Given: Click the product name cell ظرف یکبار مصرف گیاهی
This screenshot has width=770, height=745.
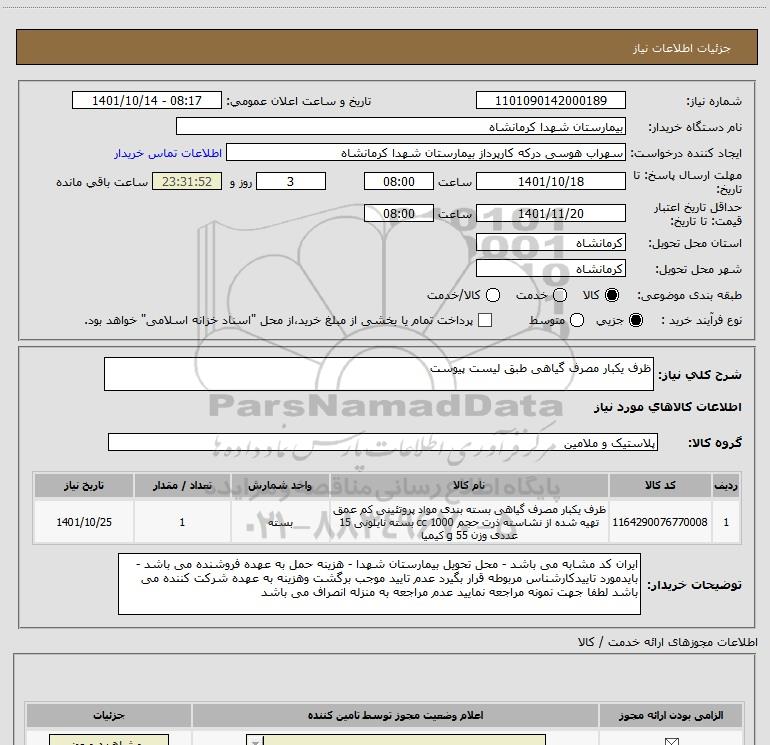Looking at the screenshot, I should tap(469, 522).
